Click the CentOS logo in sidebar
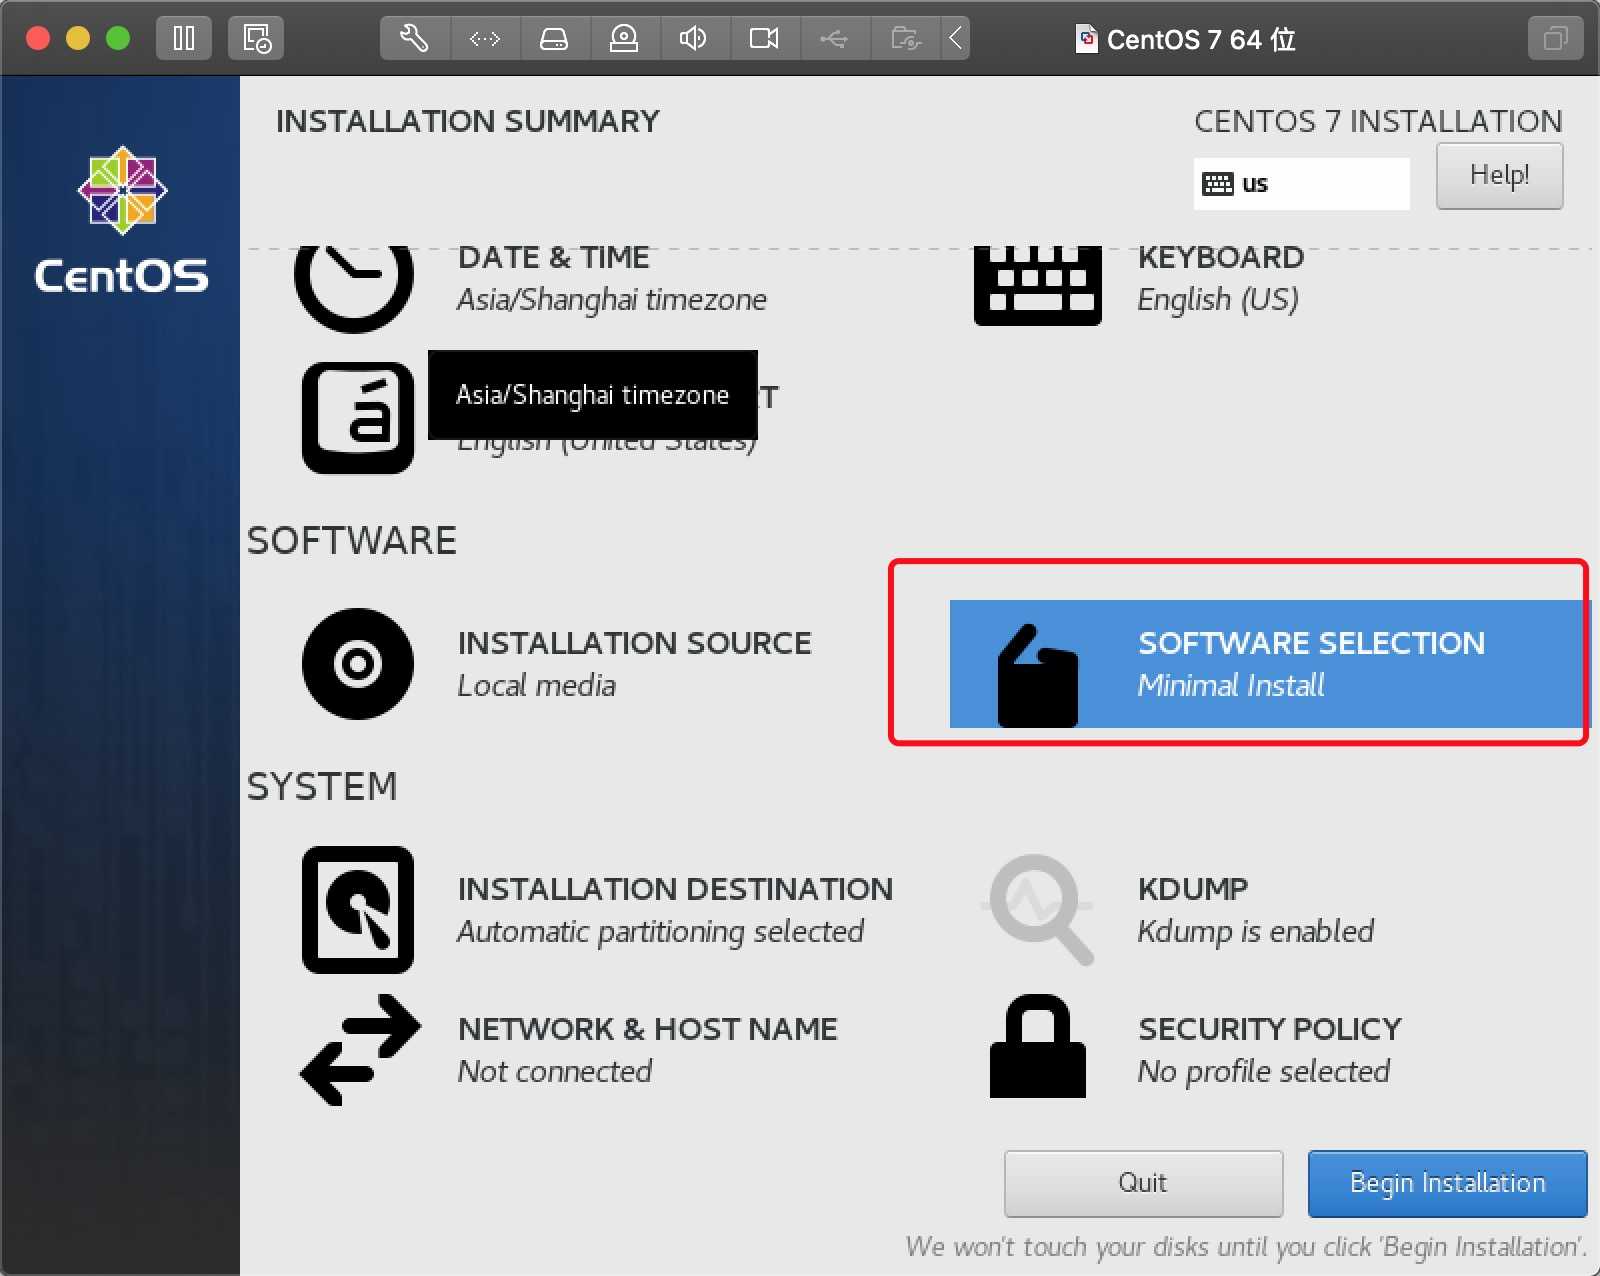The image size is (1600, 1276). pyautogui.click(x=122, y=220)
